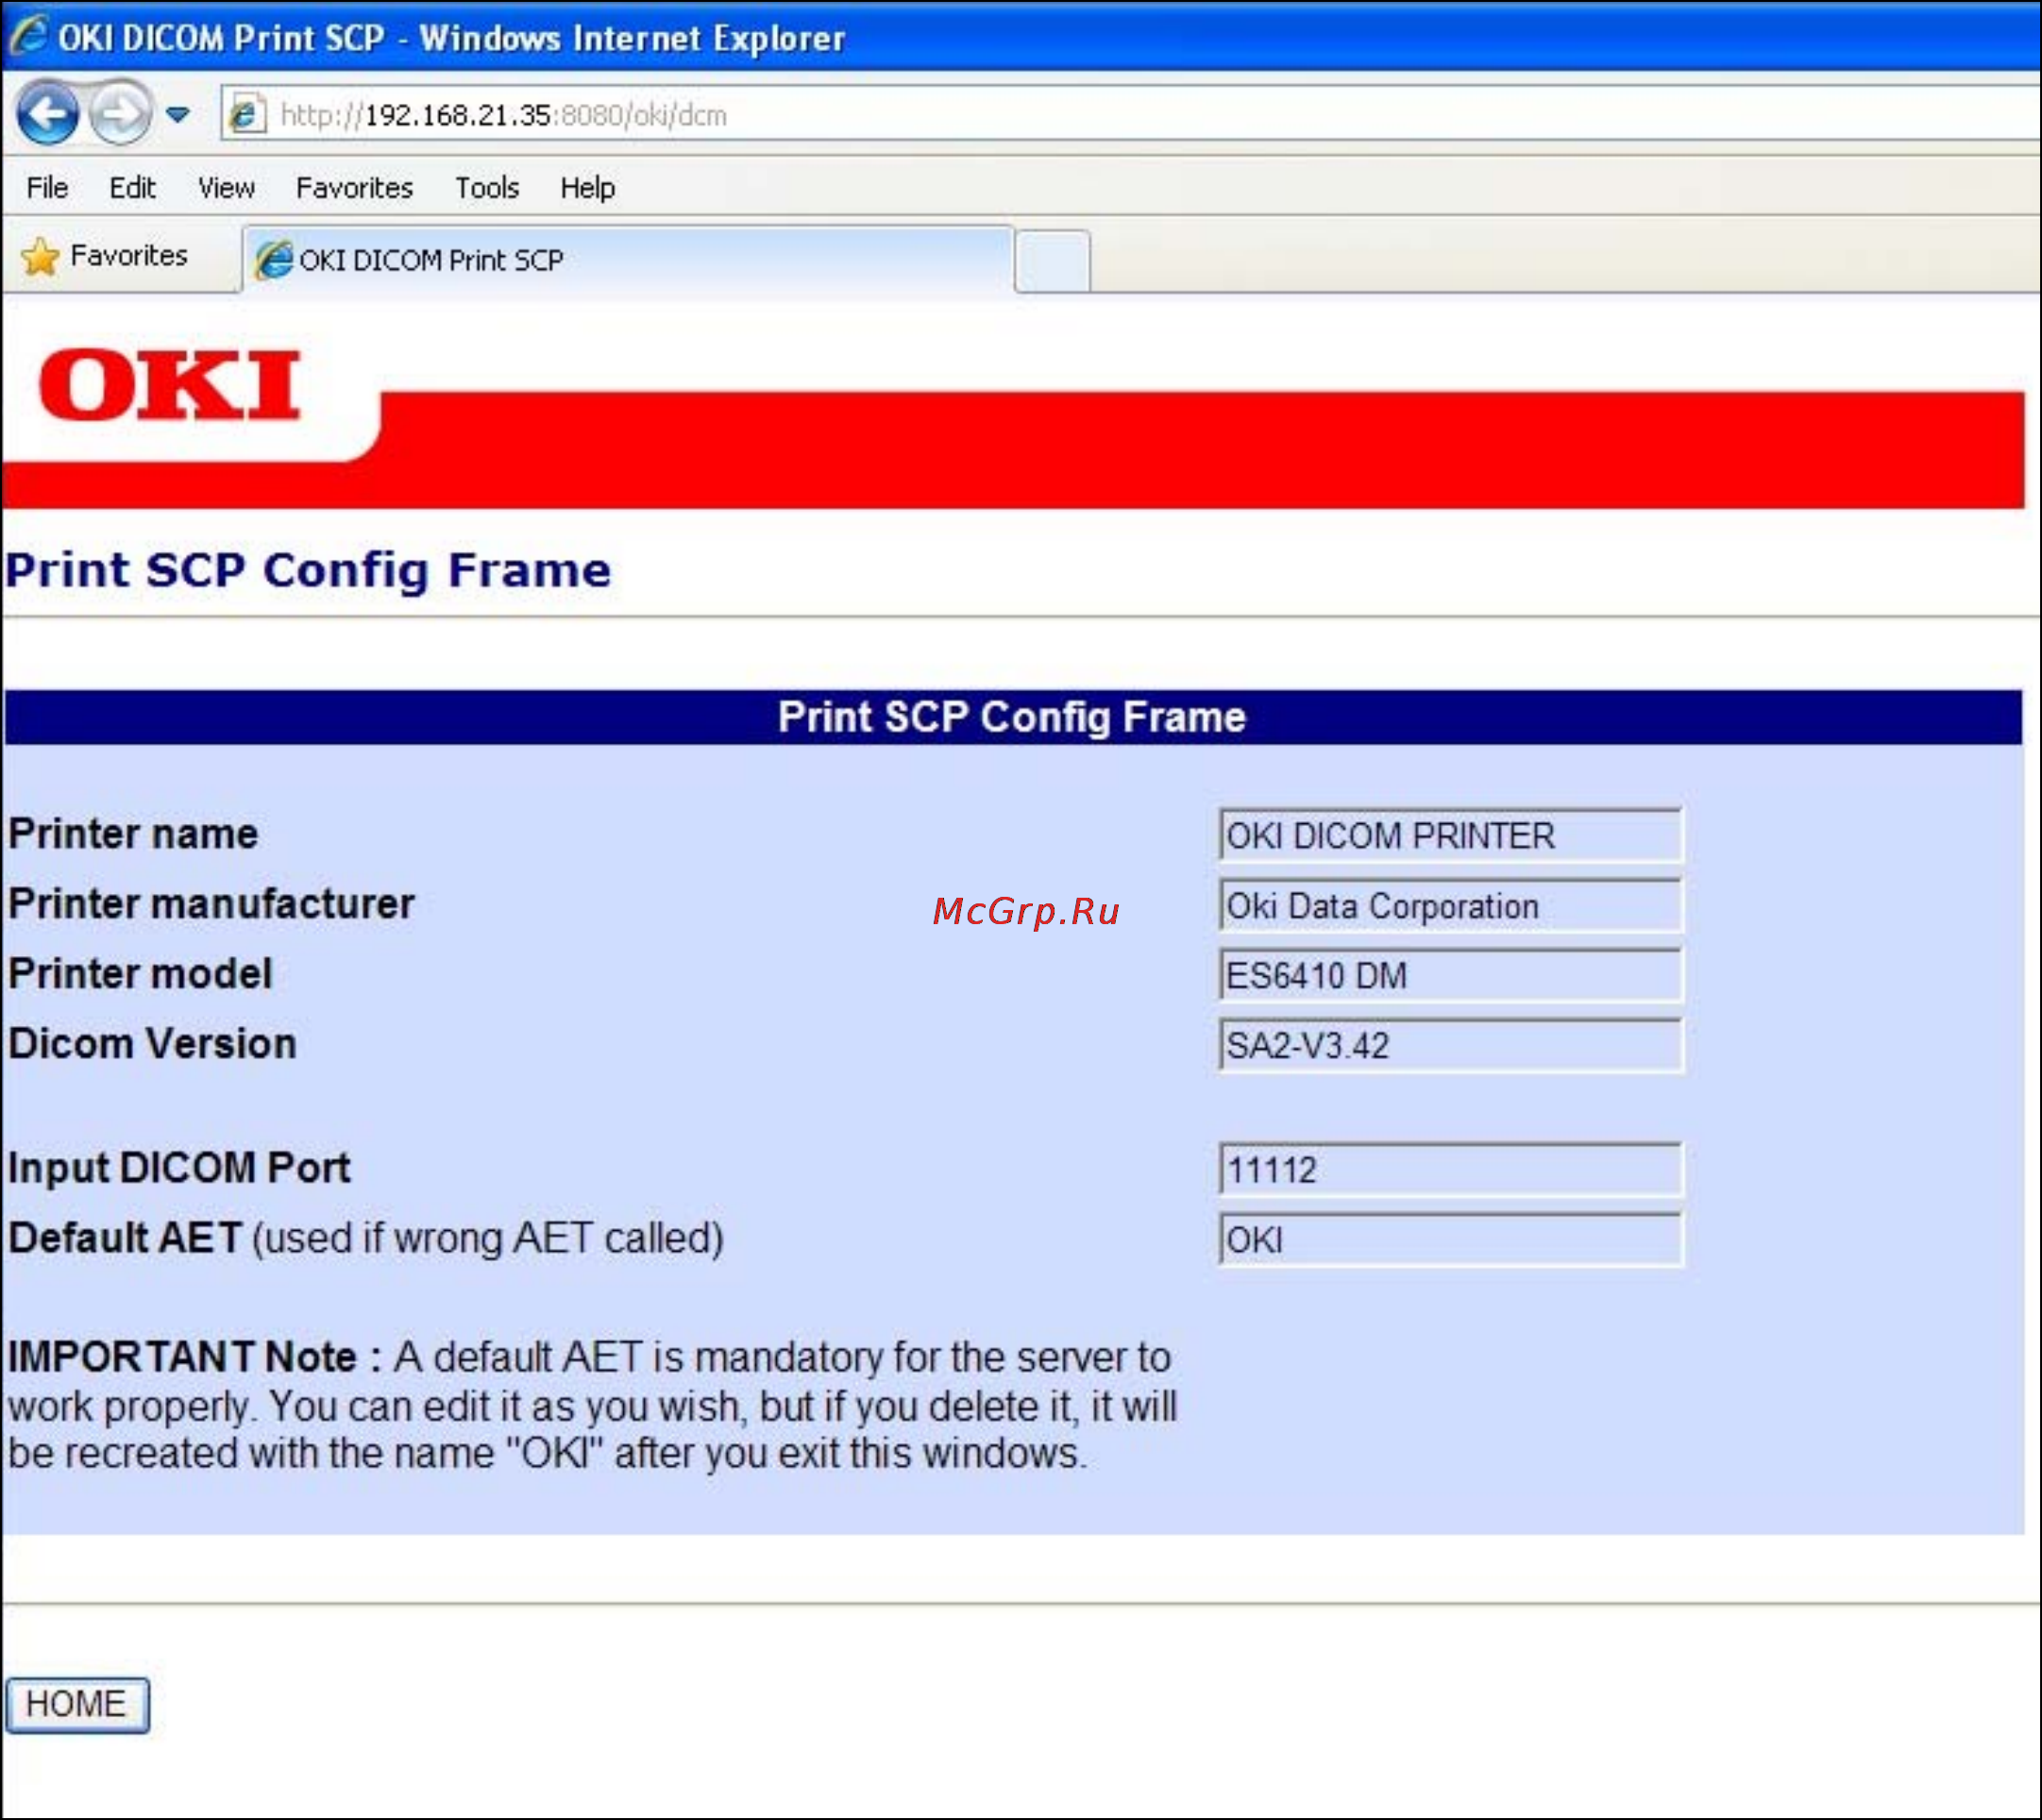Open the View menu

(x=226, y=188)
